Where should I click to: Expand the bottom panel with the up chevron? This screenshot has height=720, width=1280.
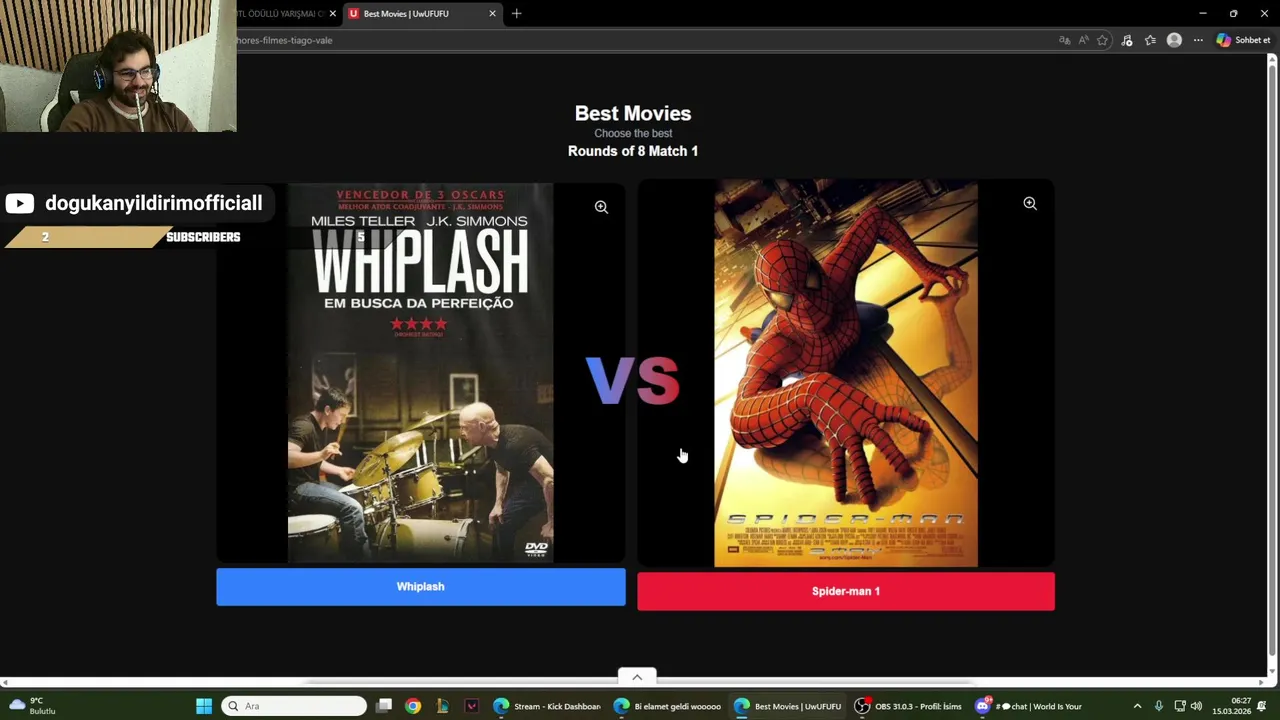pyautogui.click(x=637, y=677)
